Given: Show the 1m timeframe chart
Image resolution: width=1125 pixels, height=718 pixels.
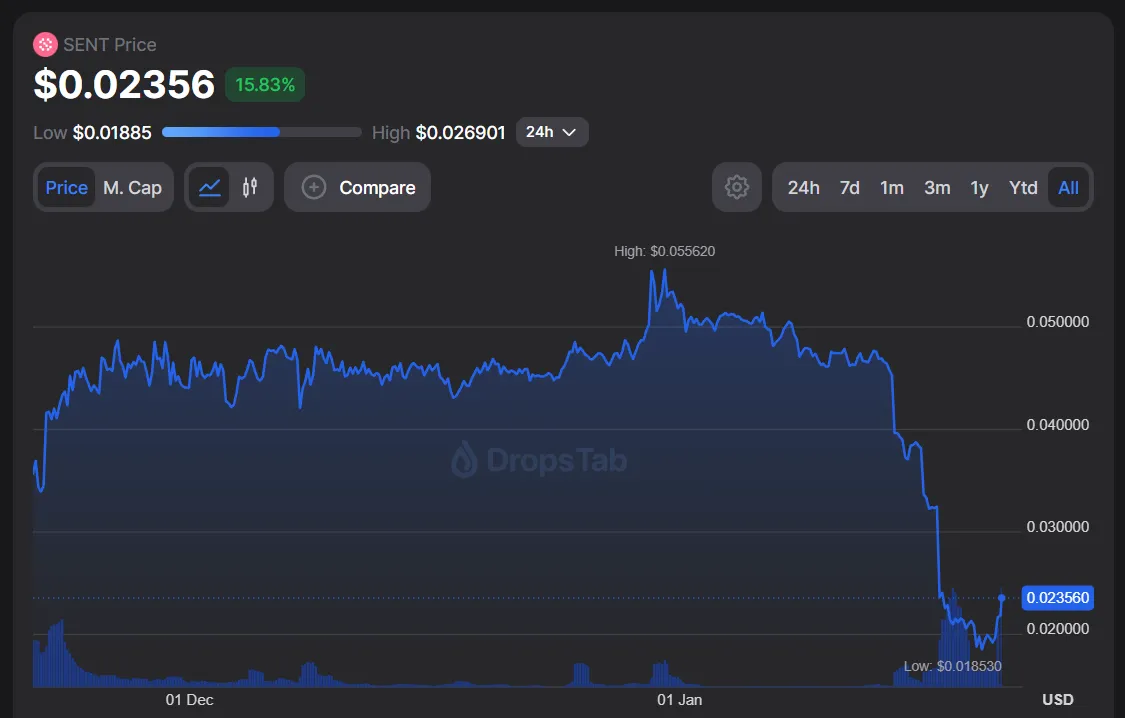Looking at the screenshot, I should [x=892, y=187].
